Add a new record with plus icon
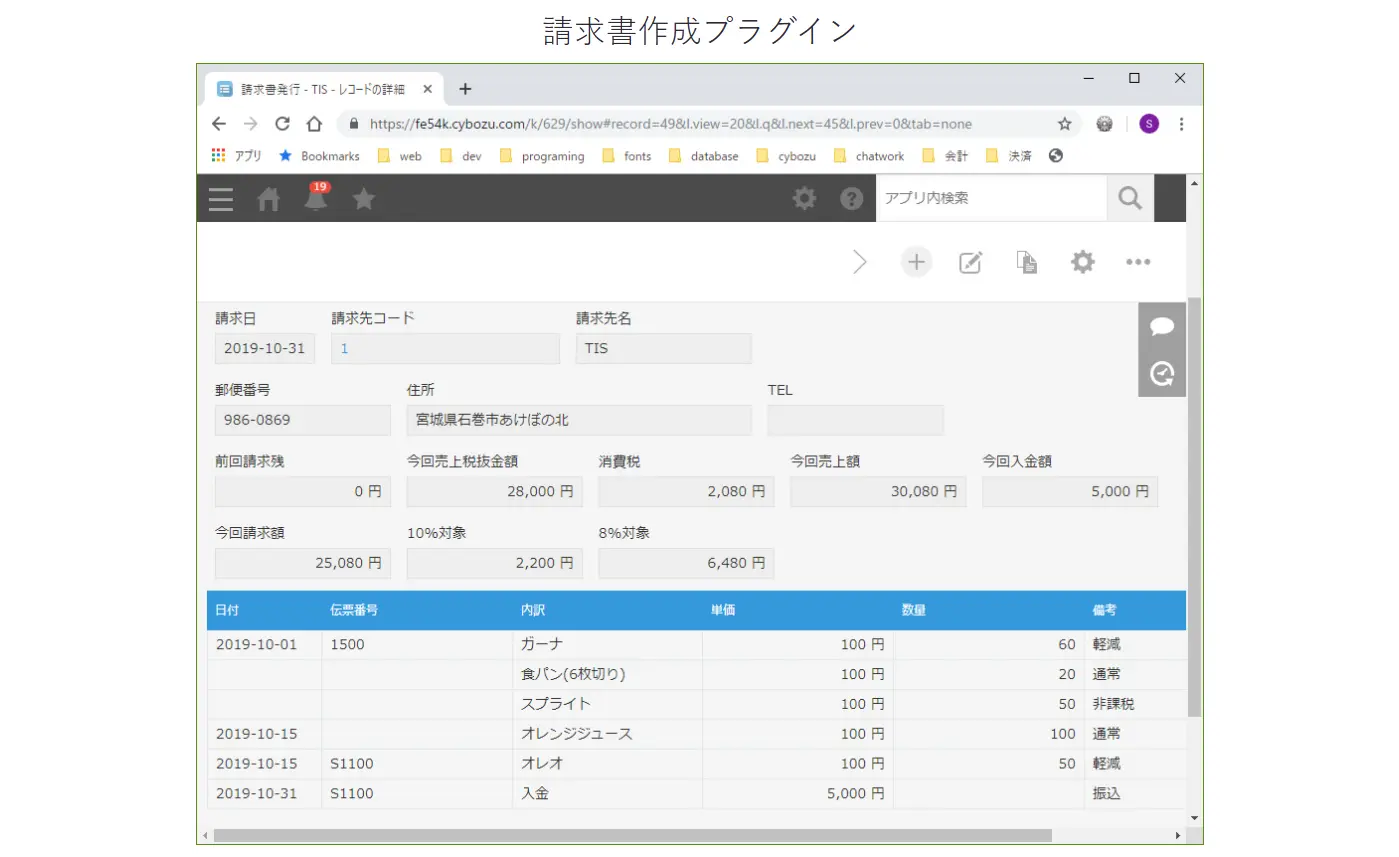The width and height of the screenshot is (1399, 857). pos(916,262)
